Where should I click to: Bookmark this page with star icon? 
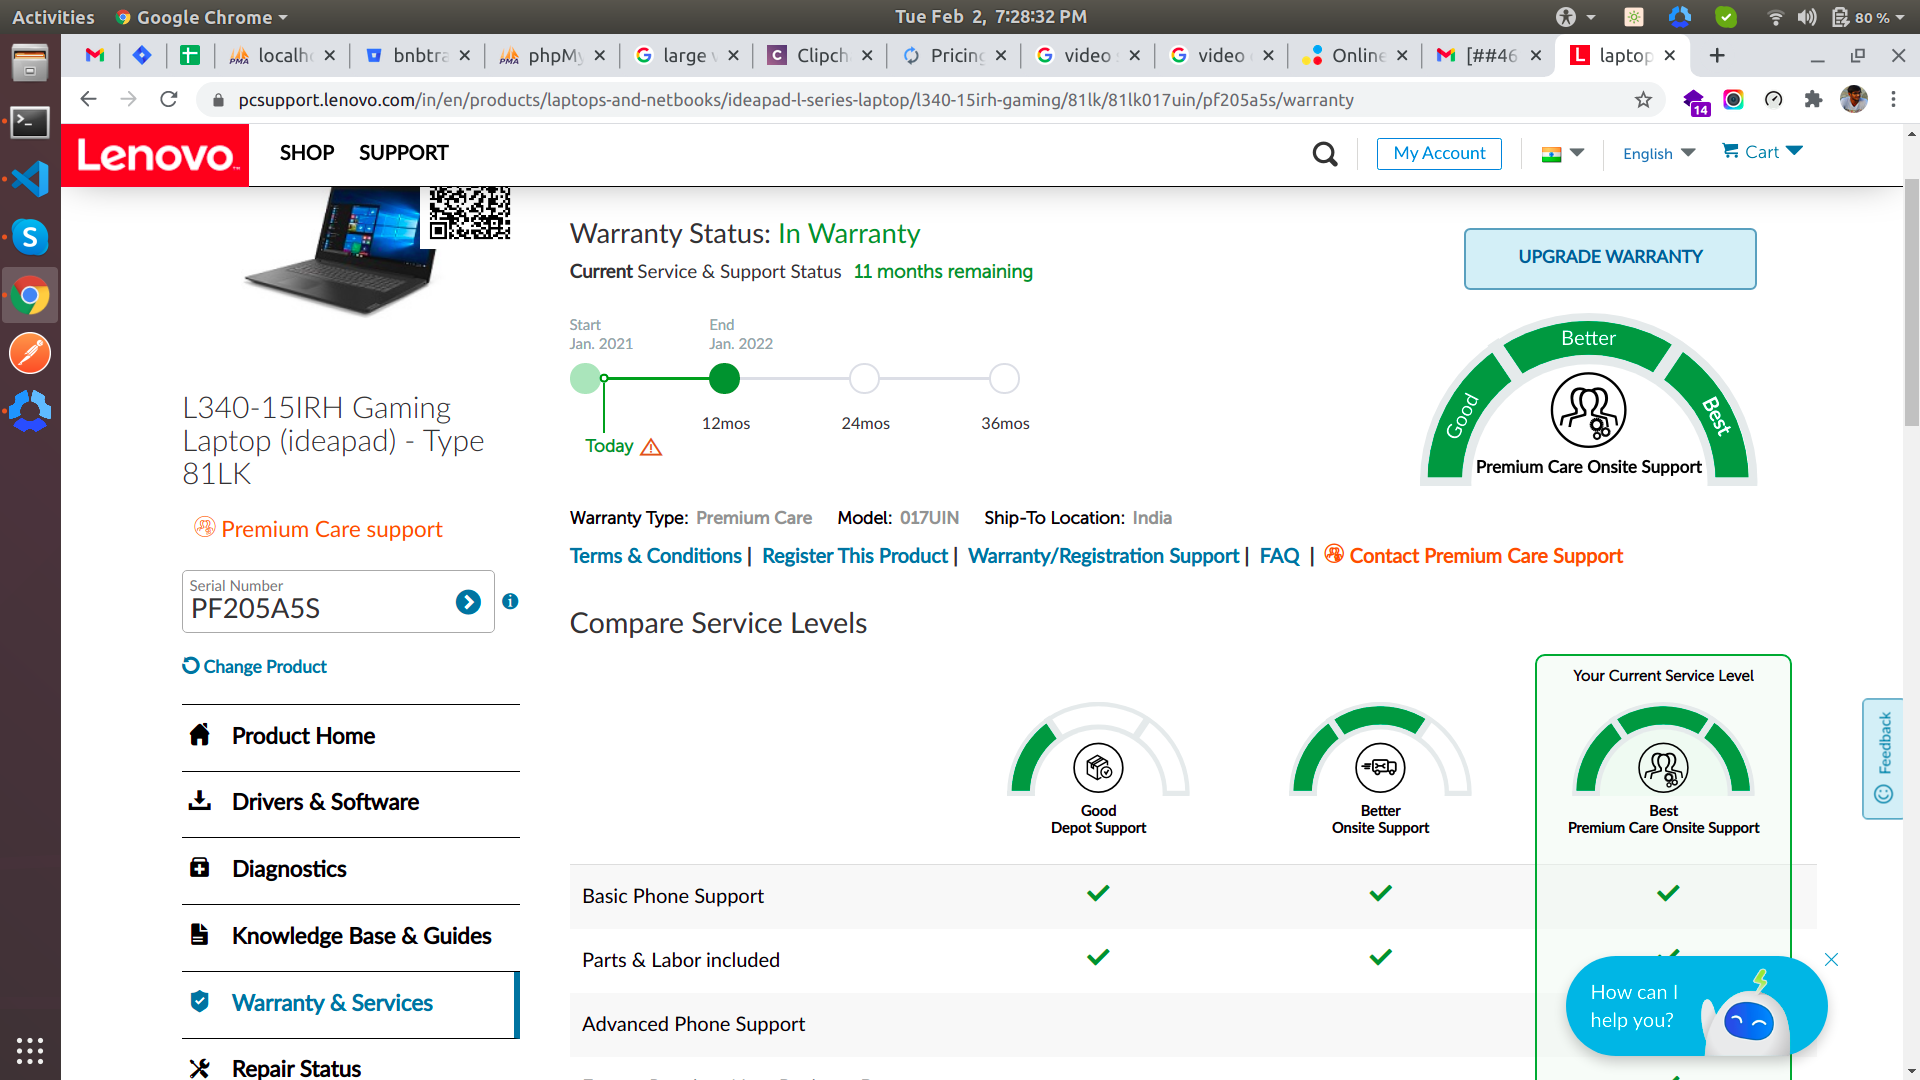(1643, 100)
